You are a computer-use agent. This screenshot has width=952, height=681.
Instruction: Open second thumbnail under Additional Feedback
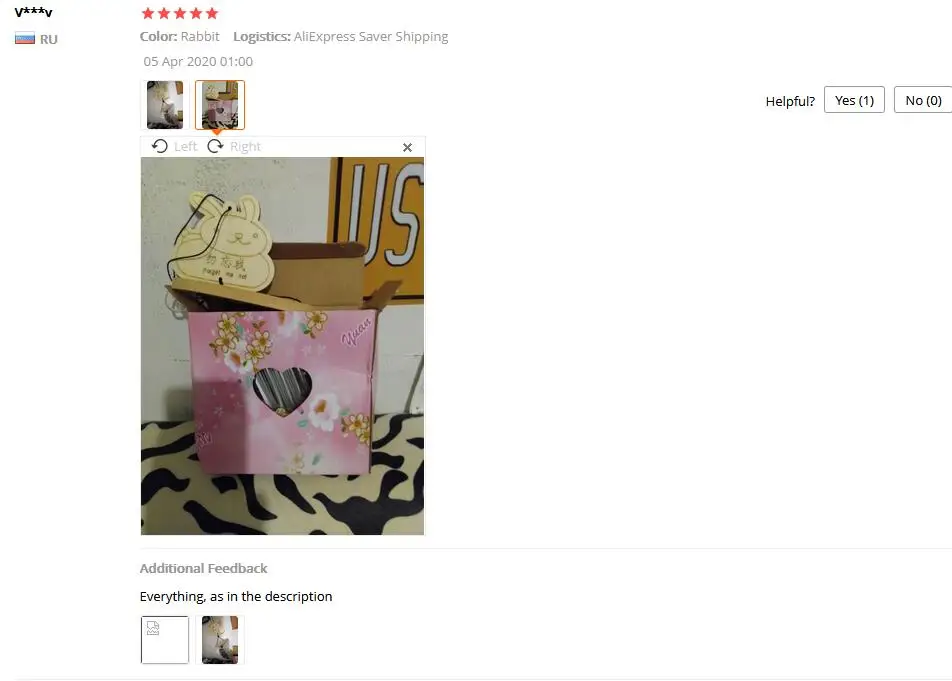point(220,640)
